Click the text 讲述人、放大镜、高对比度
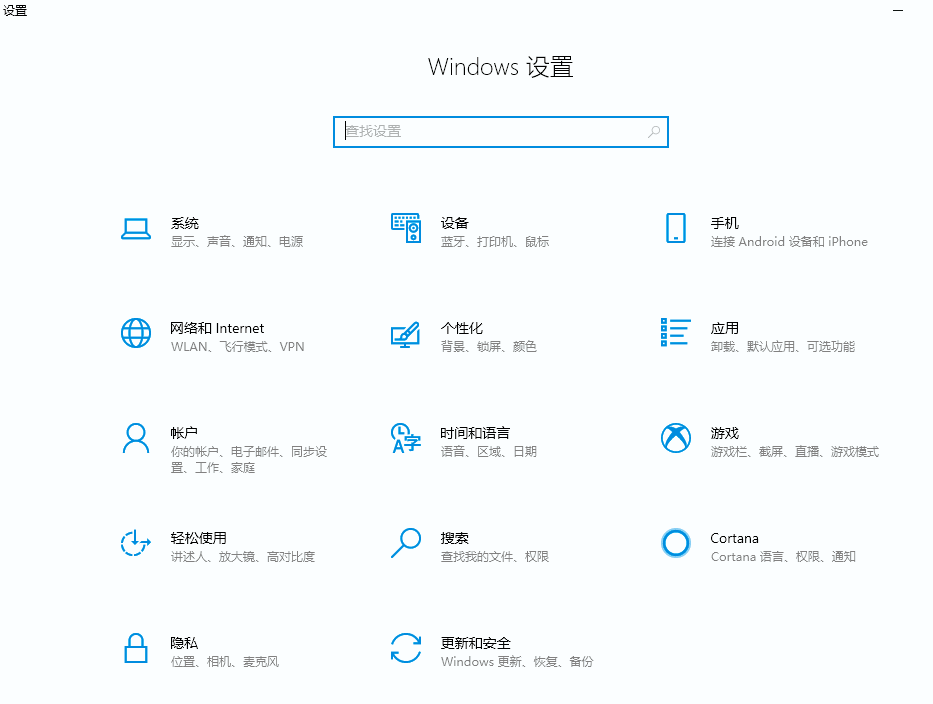Image resolution: width=933 pixels, height=704 pixels. [x=243, y=556]
